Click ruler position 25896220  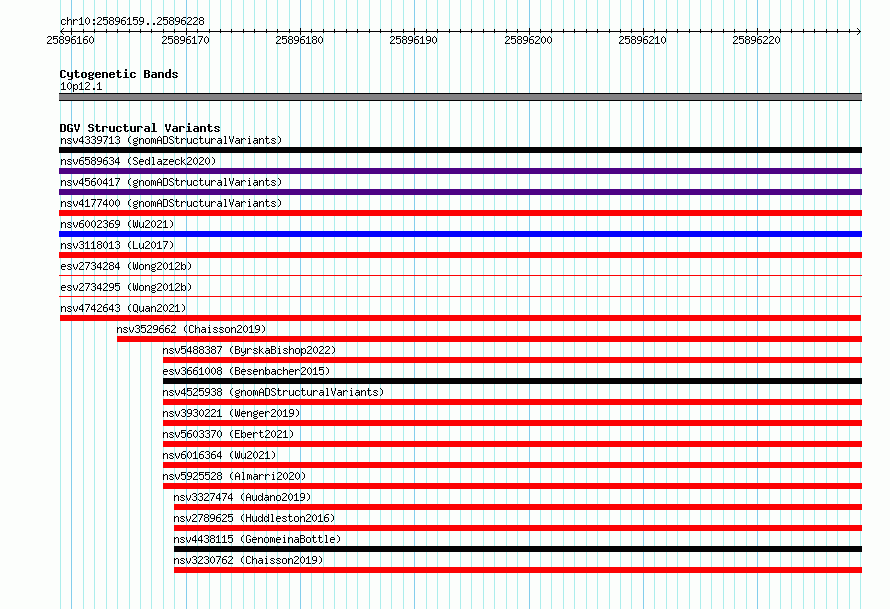756,40
